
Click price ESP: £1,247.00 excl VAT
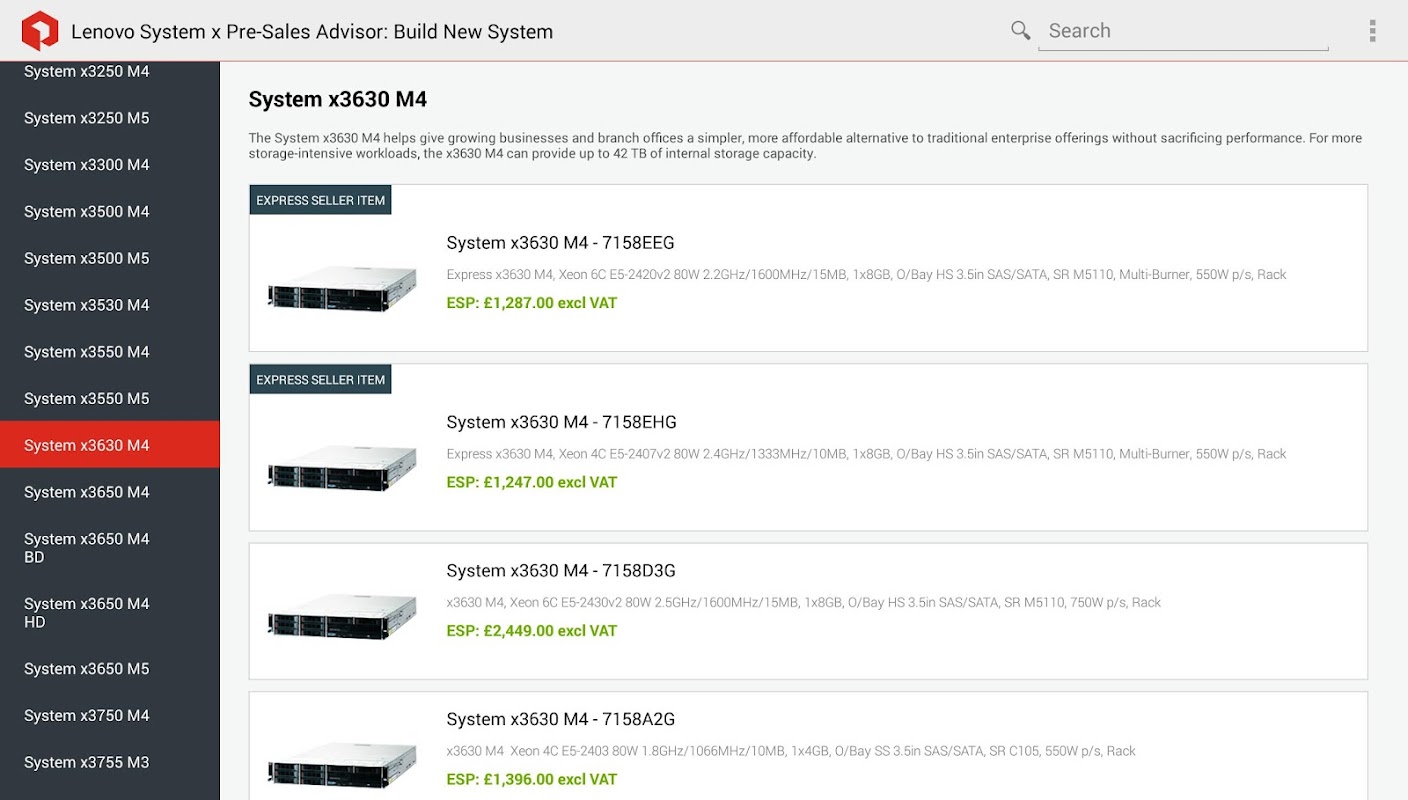click(x=532, y=482)
